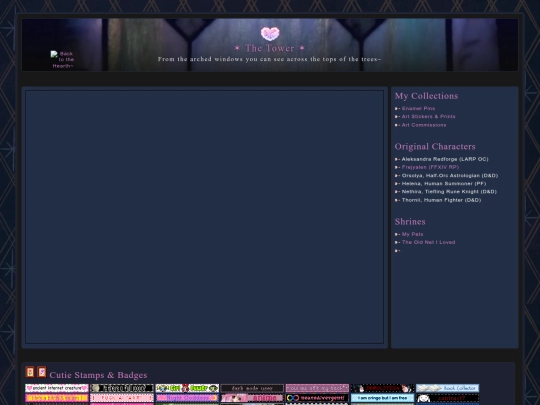Open the Art Commissions link
540x405 pixels.
(424, 125)
